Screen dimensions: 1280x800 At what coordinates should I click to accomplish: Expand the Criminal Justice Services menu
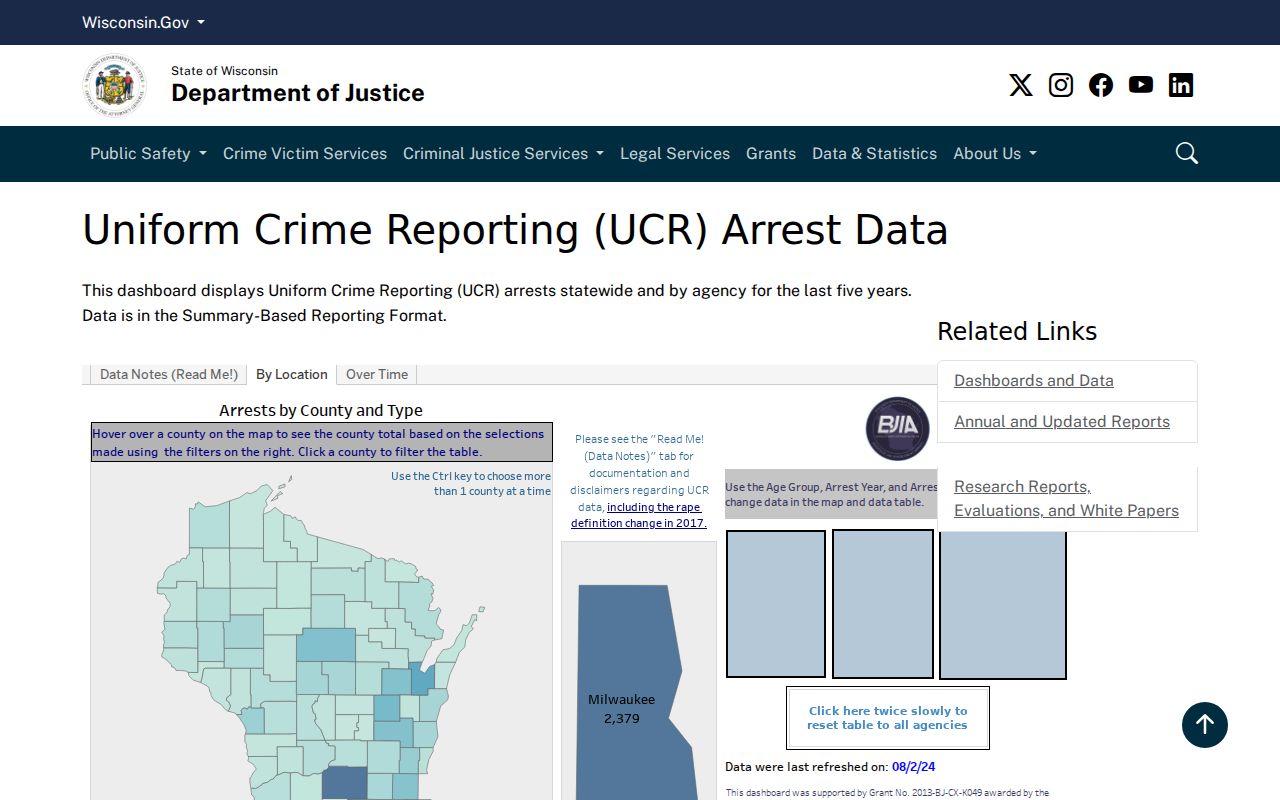503,153
